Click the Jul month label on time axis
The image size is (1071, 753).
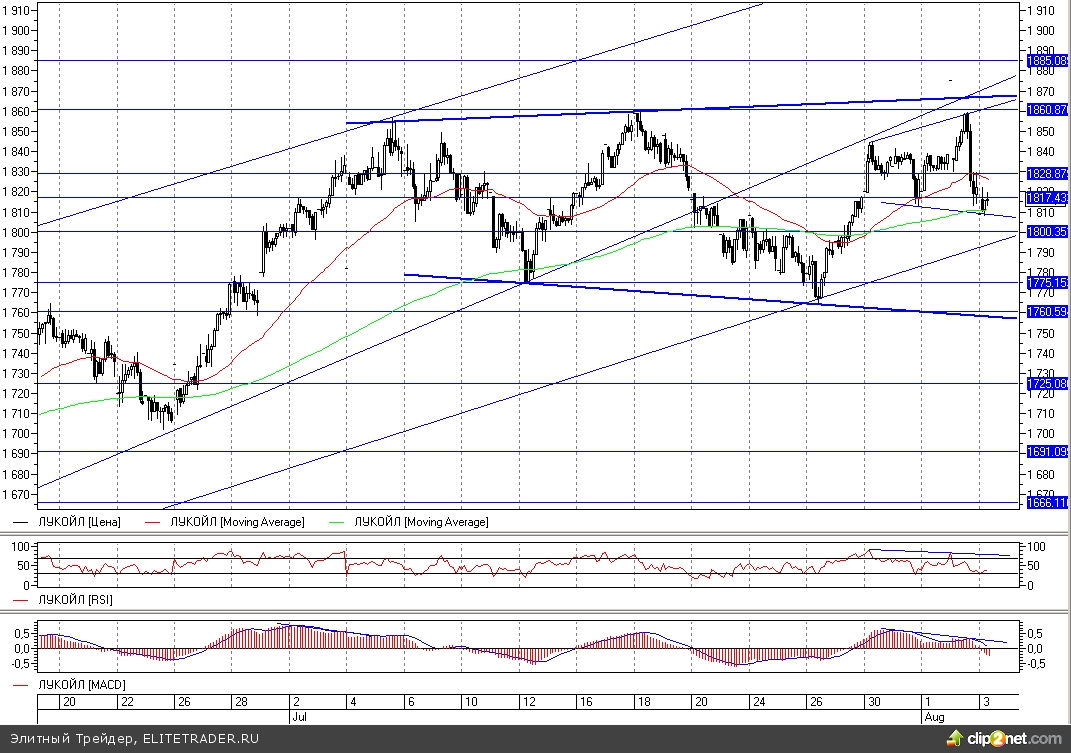298,717
